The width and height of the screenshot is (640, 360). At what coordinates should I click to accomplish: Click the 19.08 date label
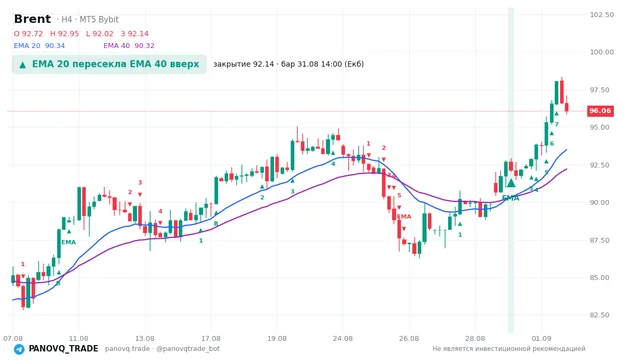[x=277, y=338]
